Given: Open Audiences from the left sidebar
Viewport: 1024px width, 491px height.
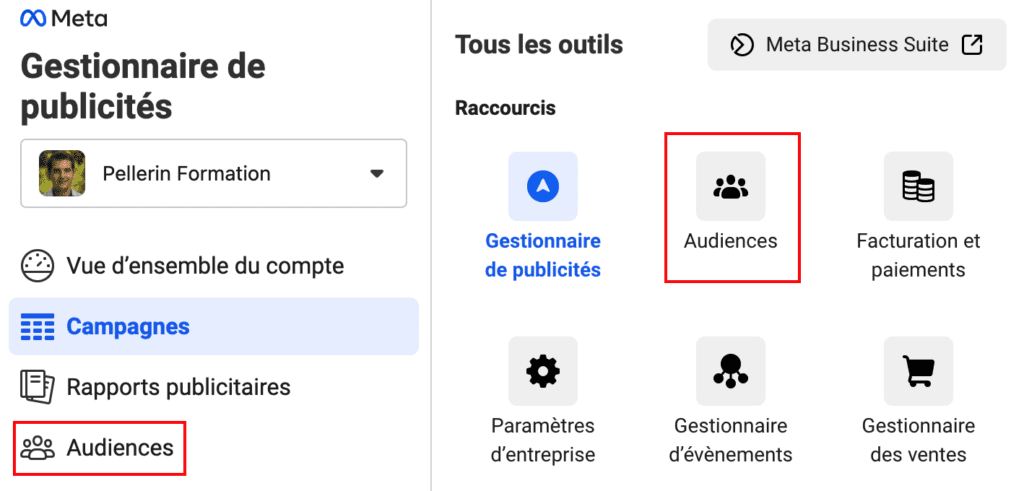Looking at the screenshot, I should point(120,447).
